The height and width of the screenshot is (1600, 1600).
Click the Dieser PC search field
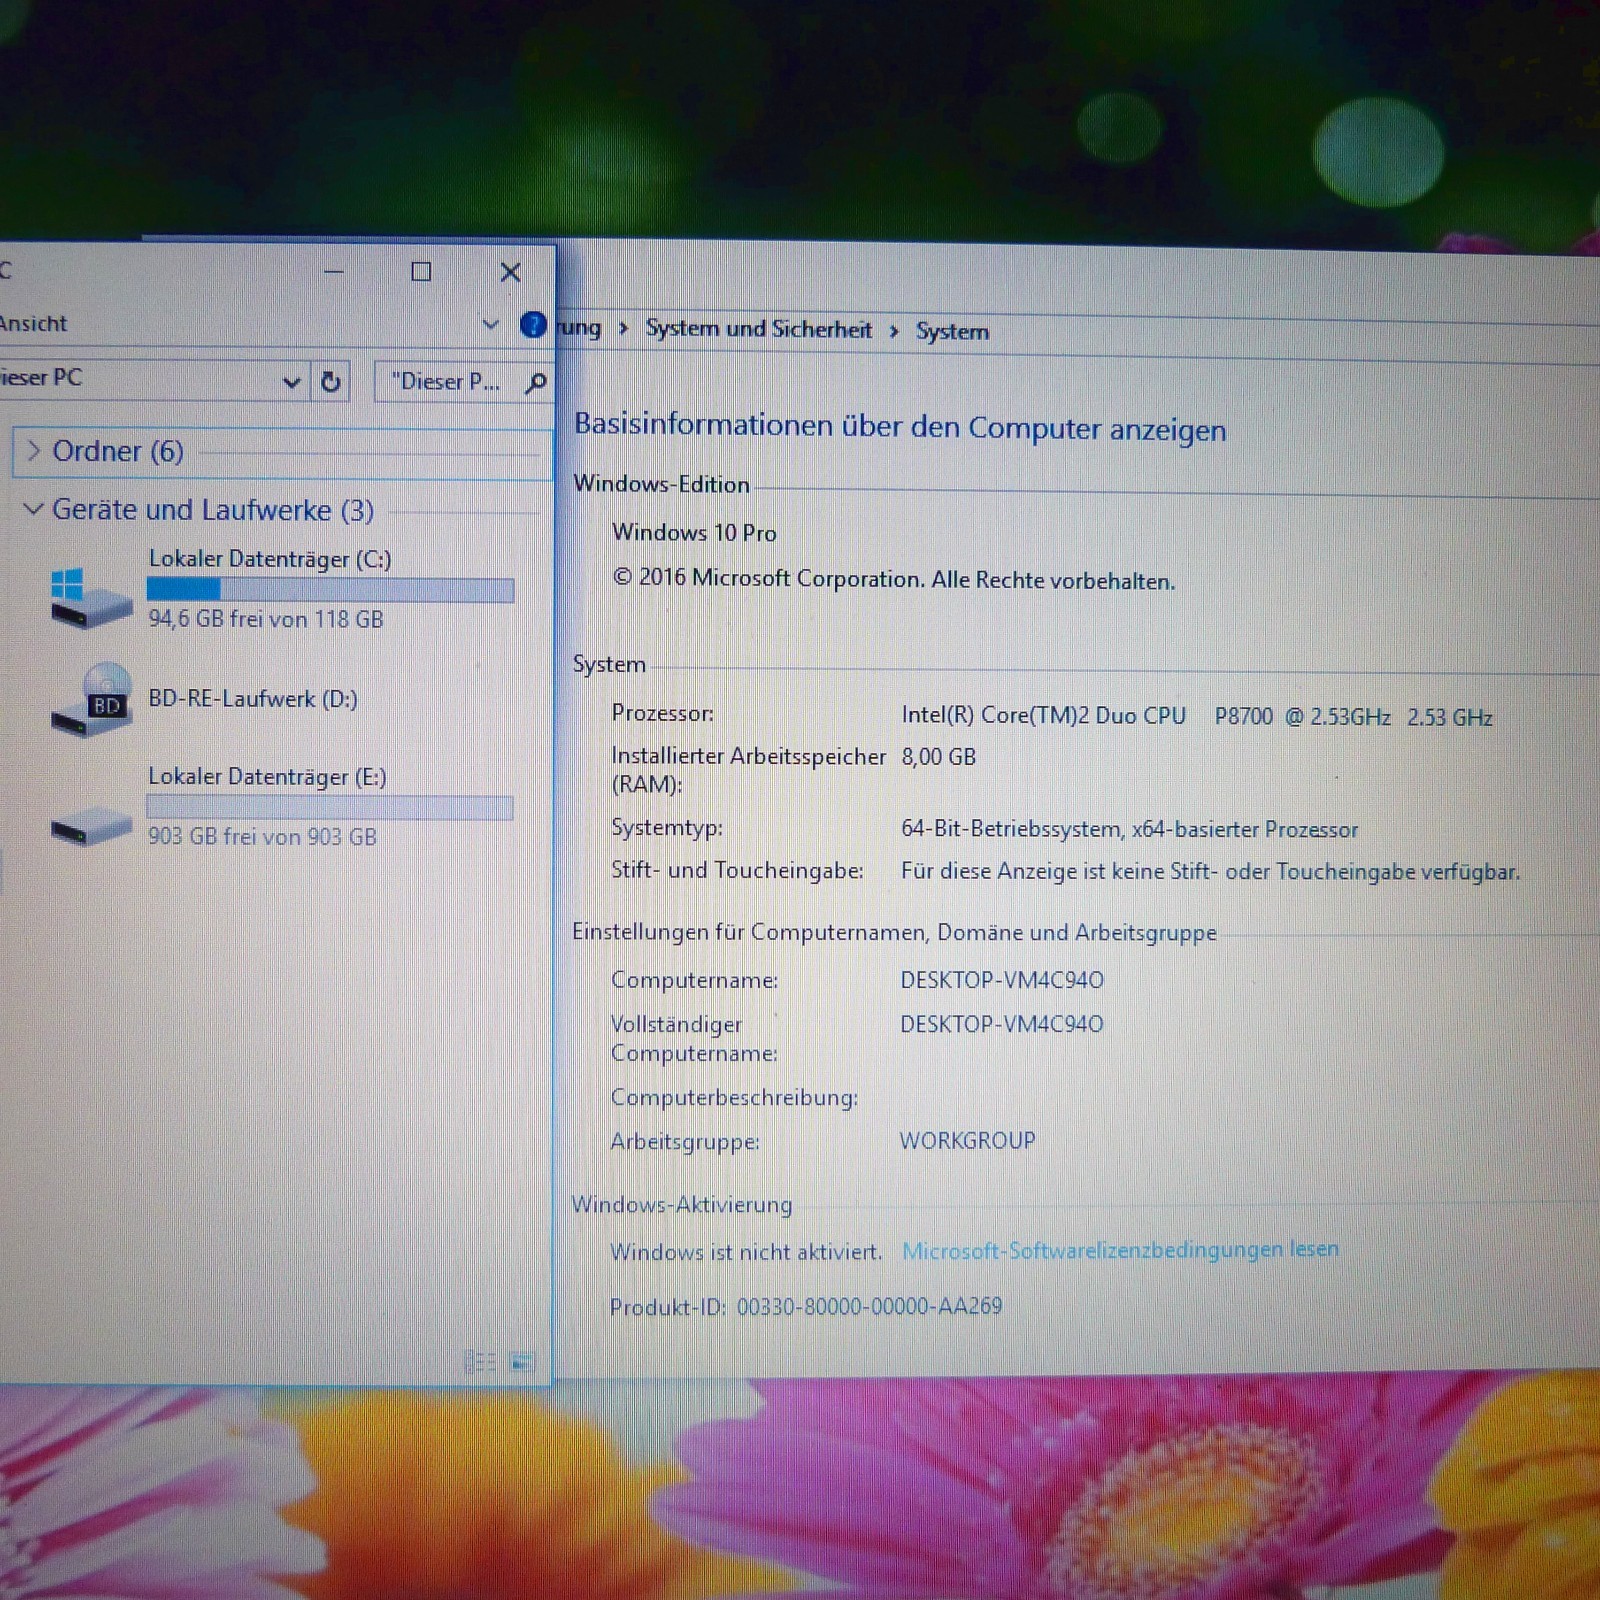point(463,382)
